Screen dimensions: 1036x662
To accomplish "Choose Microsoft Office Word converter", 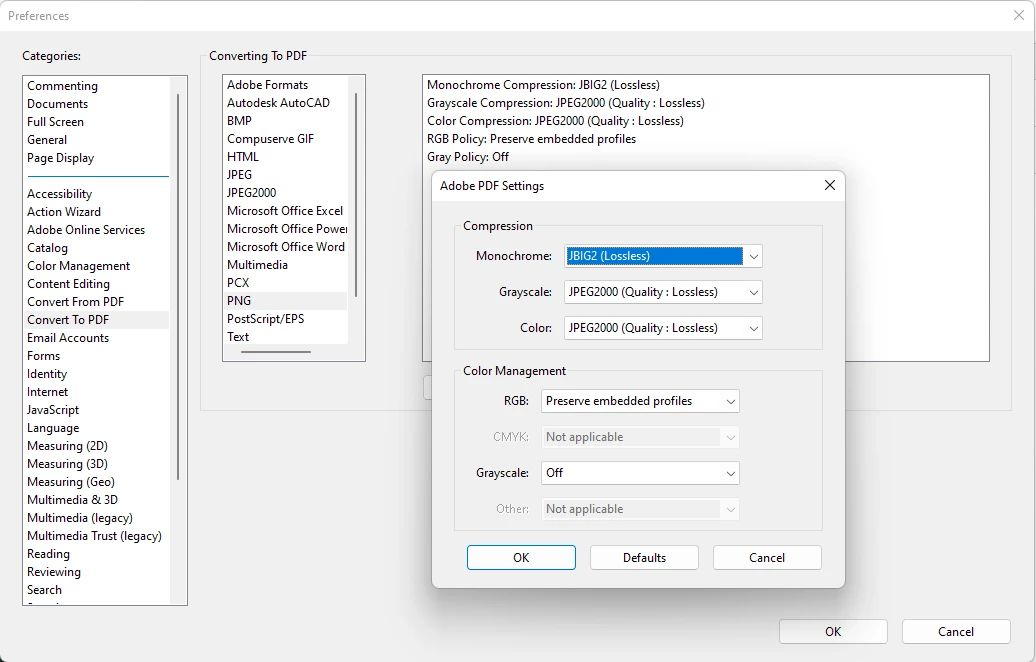I will (285, 246).
